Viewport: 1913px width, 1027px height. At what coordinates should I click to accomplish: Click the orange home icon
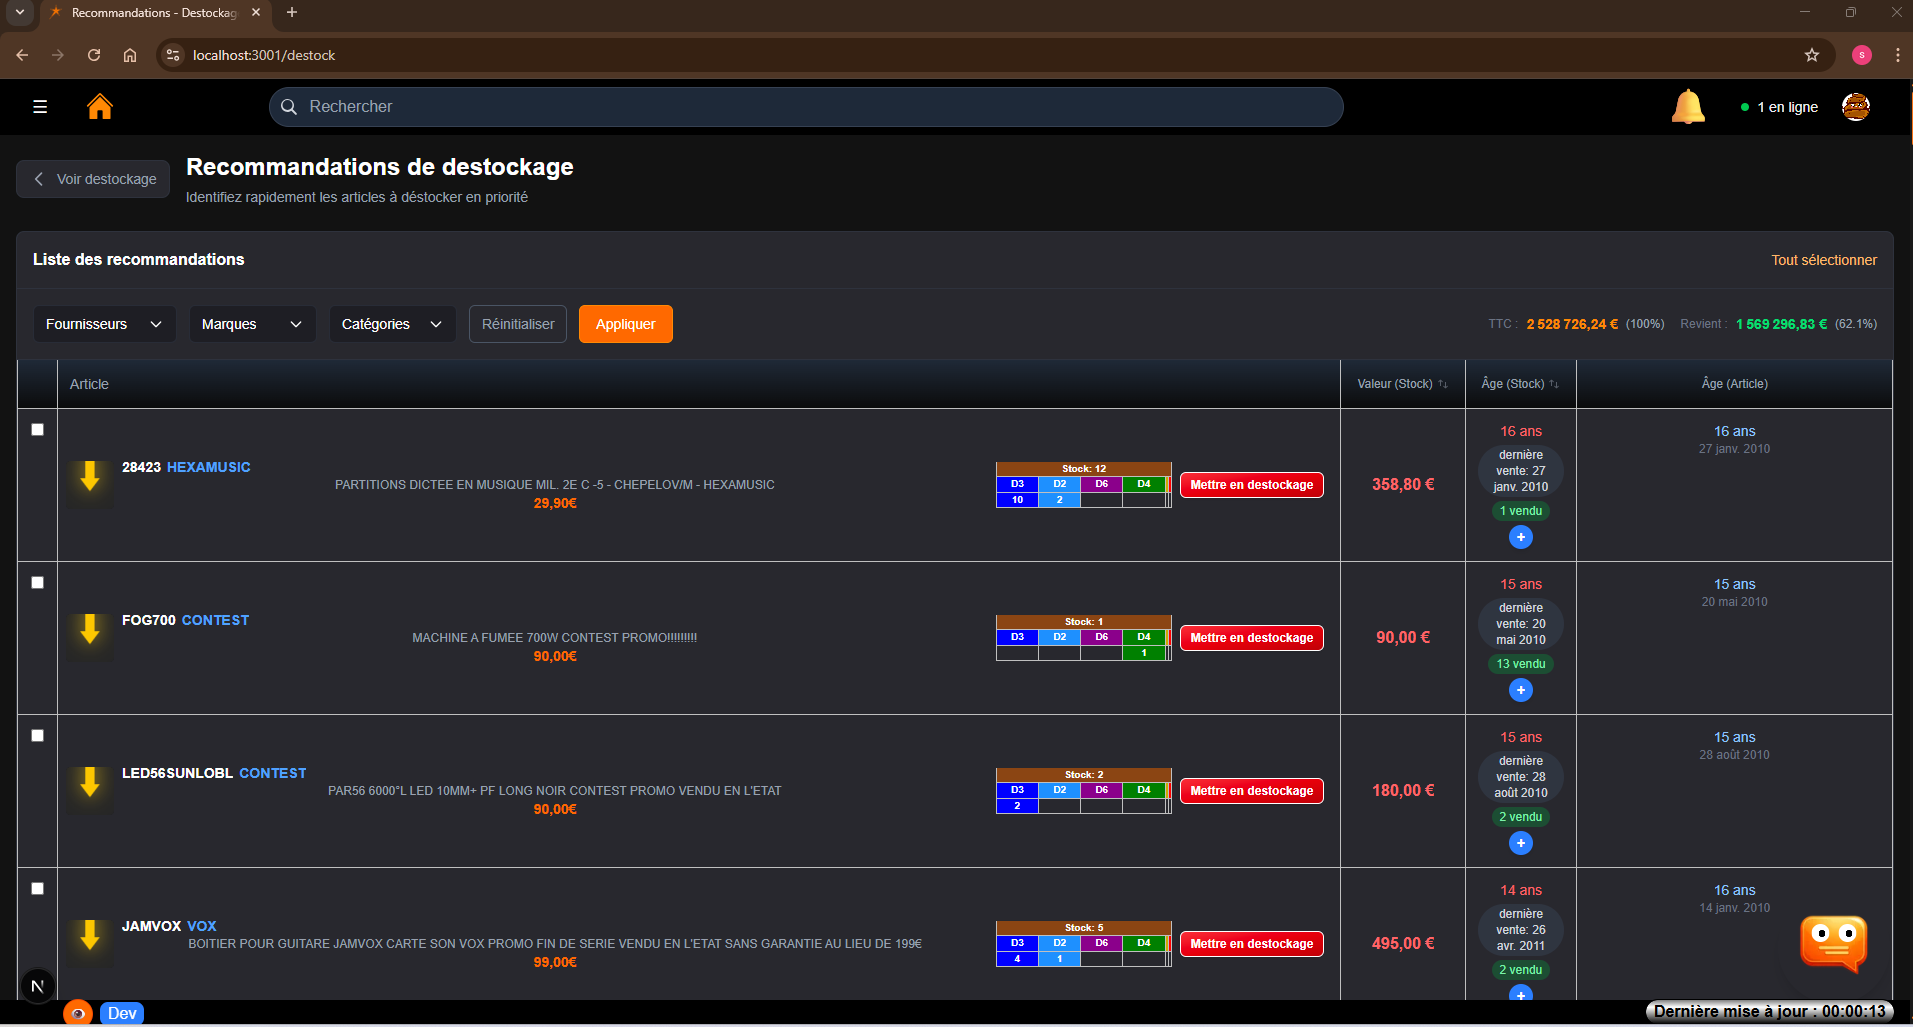[x=100, y=106]
